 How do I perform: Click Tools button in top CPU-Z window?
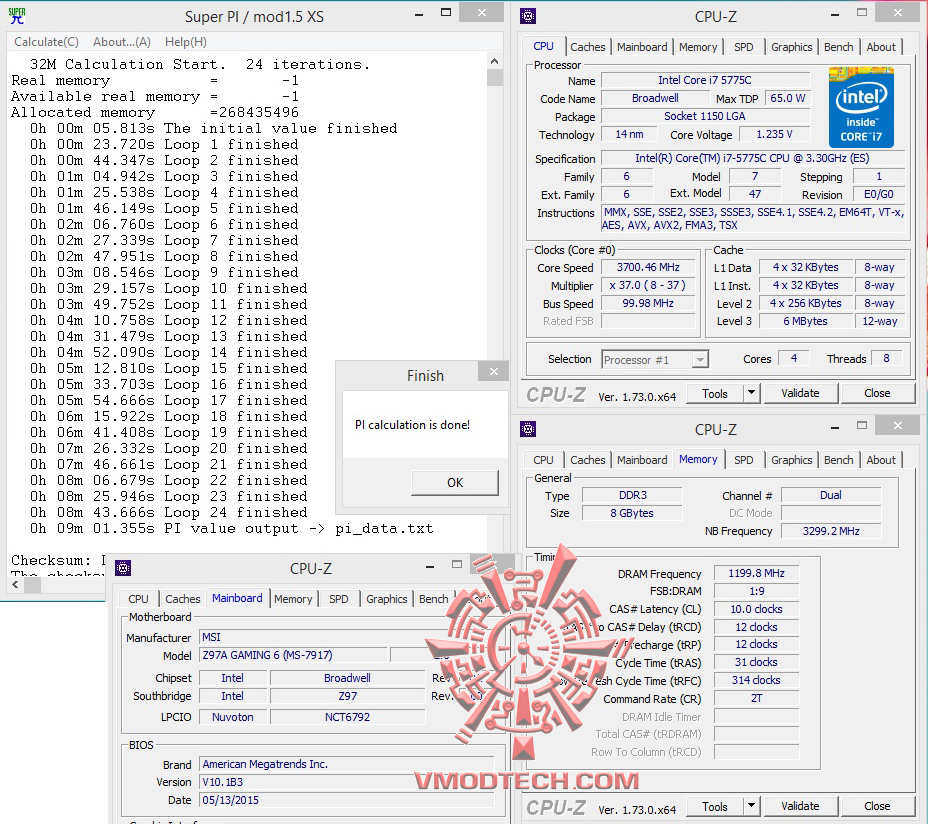pos(714,394)
